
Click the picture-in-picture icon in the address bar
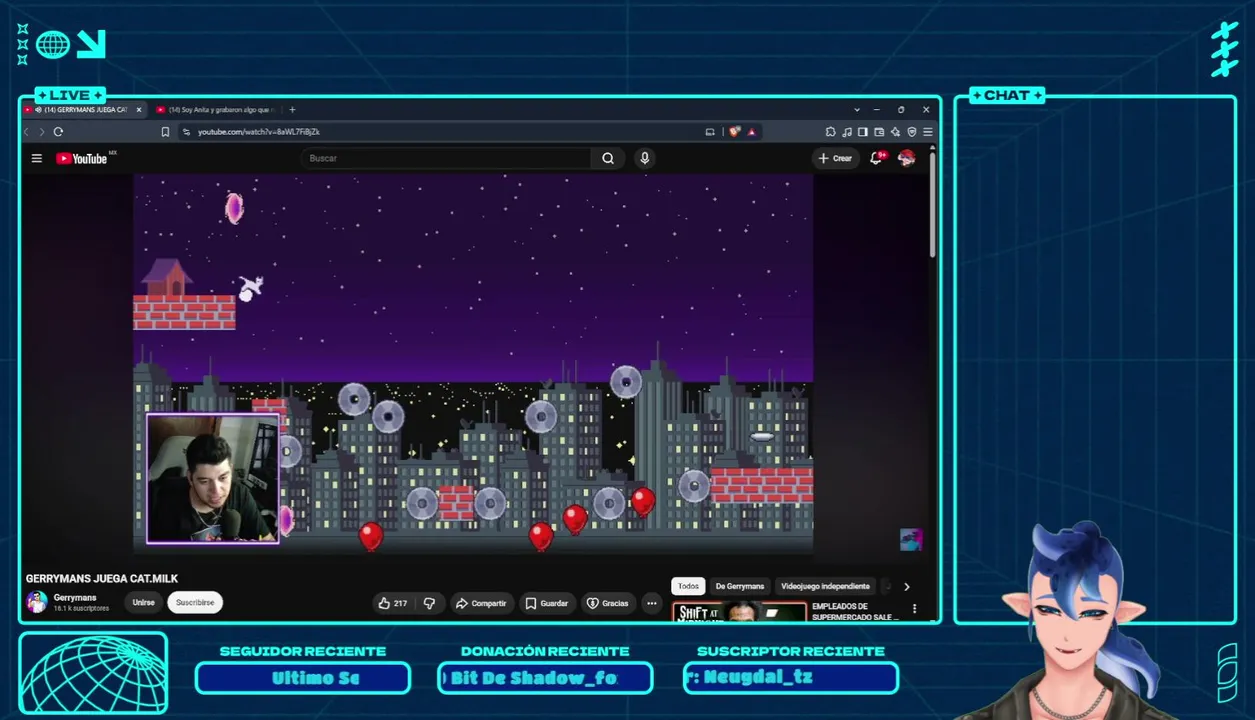(x=710, y=132)
